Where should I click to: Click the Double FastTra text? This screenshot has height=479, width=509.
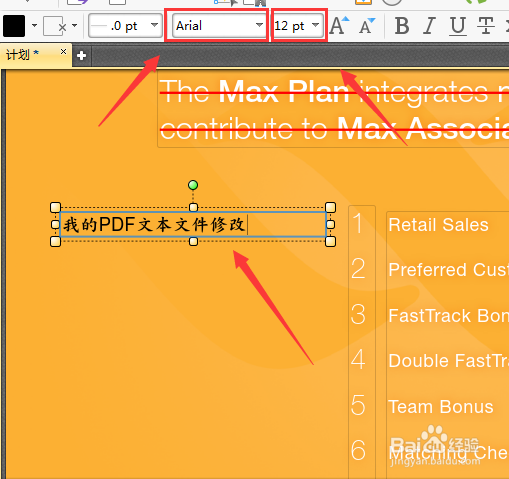[x=448, y=361]
